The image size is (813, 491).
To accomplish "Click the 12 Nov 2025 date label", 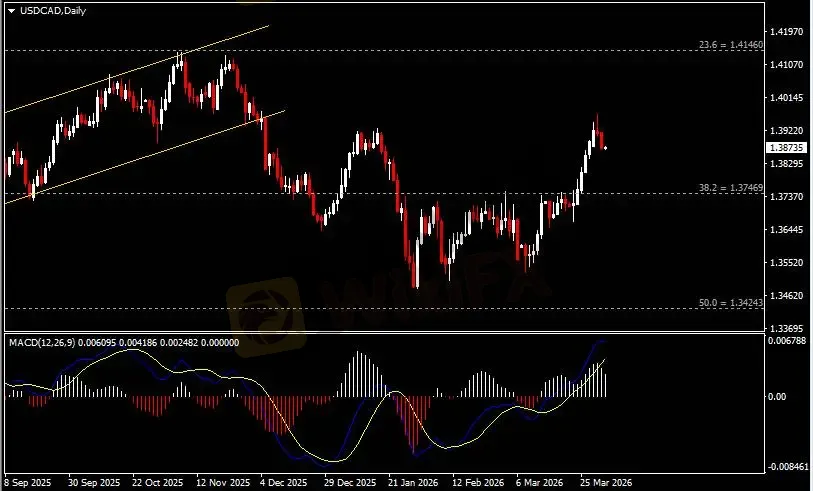I will tap(223, 483).
